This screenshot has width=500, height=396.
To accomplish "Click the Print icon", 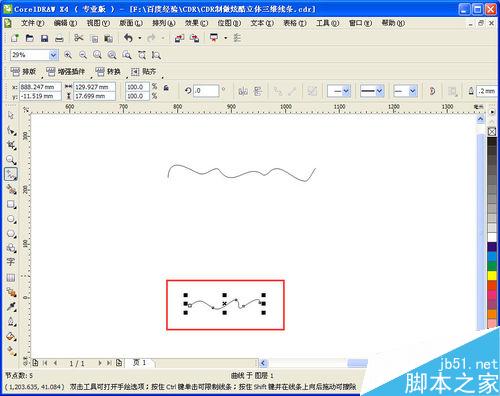I will coord(59,38).
